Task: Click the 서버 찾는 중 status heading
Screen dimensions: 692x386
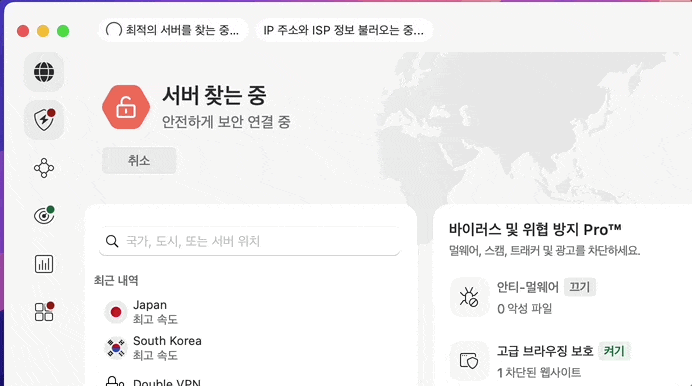Action: point(214,96)
